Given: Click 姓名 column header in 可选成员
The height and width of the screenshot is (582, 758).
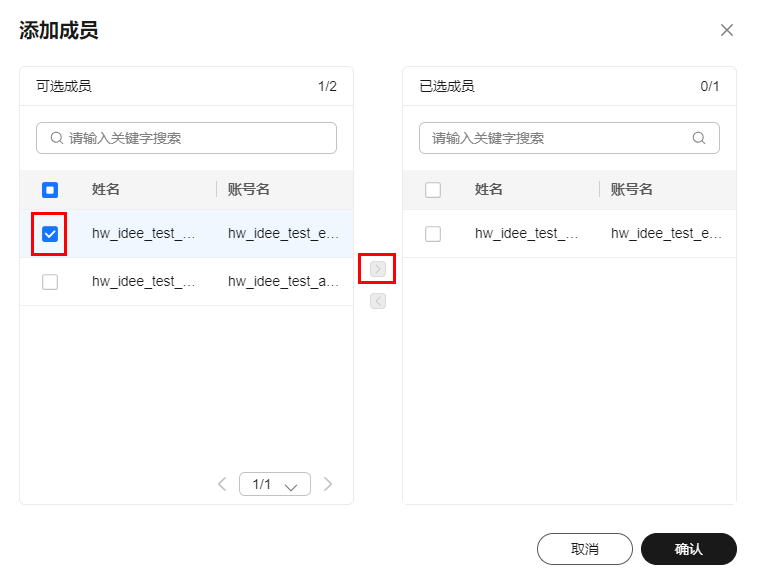Looking at the screenshot, I should [x=105, y=189].
